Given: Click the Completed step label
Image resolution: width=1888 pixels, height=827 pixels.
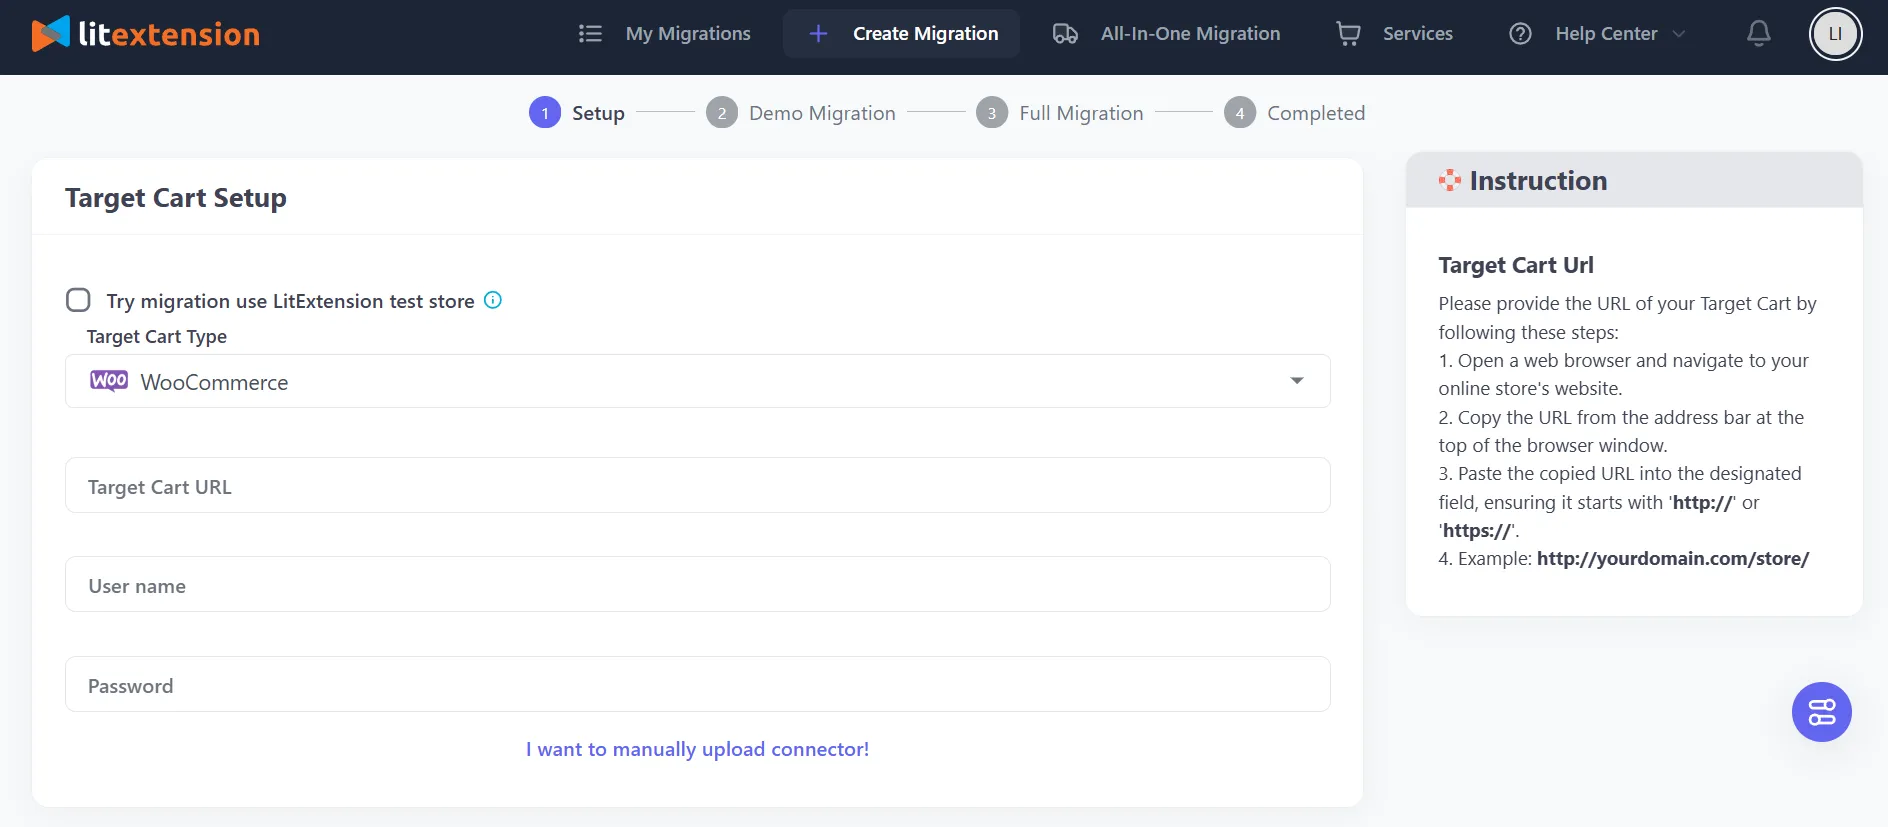Looking at the screenshot, I should pos(1316,113).
